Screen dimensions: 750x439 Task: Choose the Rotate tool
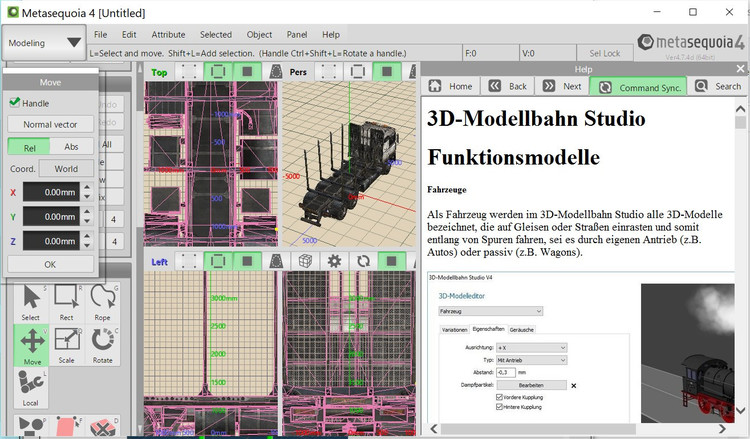102,345
